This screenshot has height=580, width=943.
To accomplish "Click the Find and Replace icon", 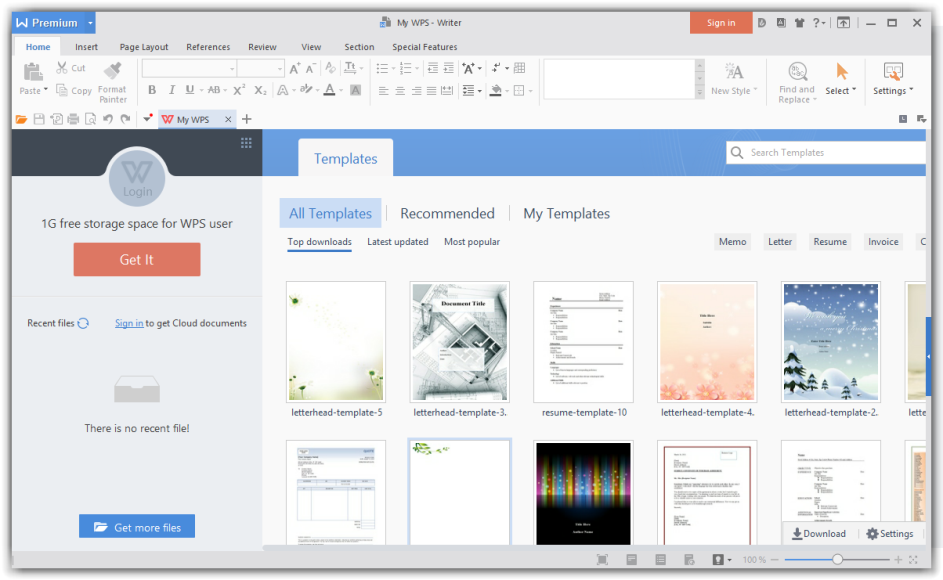I will click(797, 80).
